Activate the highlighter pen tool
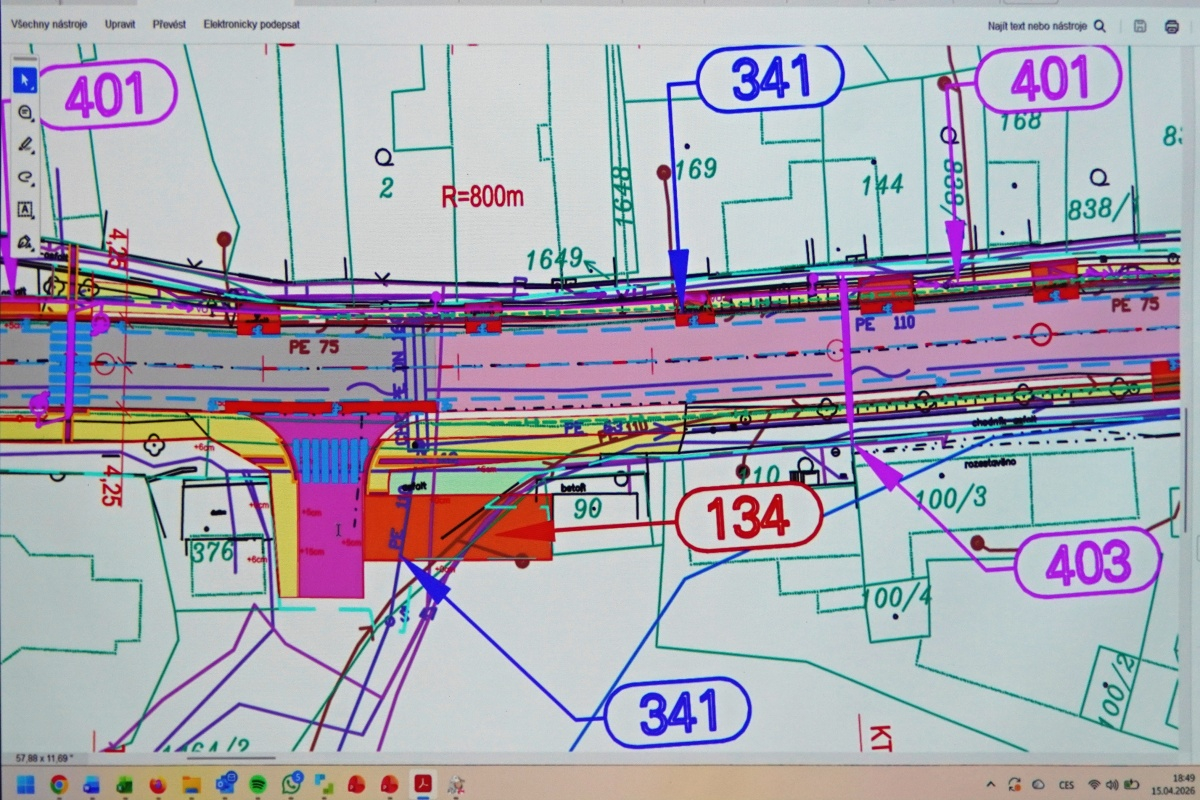1200x800 pixels. point(25,145)
